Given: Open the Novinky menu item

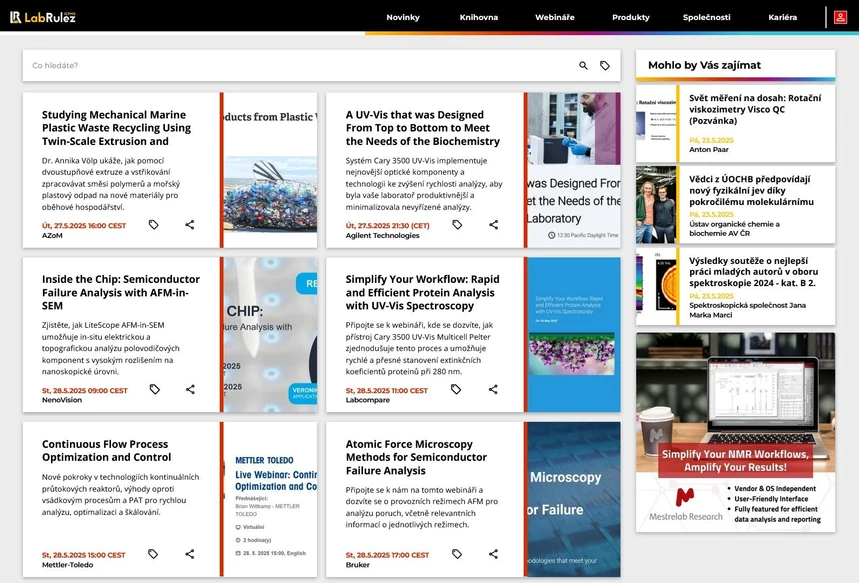Looking at the screenshot, I should point(403,17).
